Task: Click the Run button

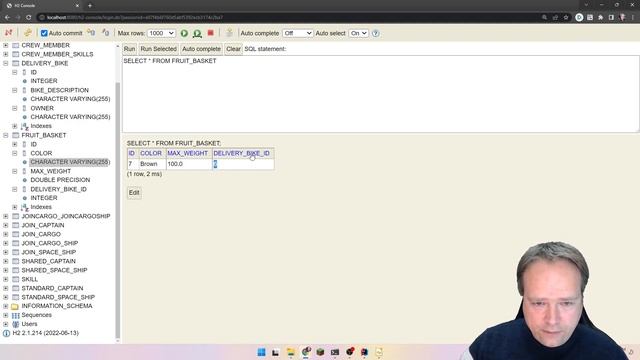Action: [x=129, y=49]
